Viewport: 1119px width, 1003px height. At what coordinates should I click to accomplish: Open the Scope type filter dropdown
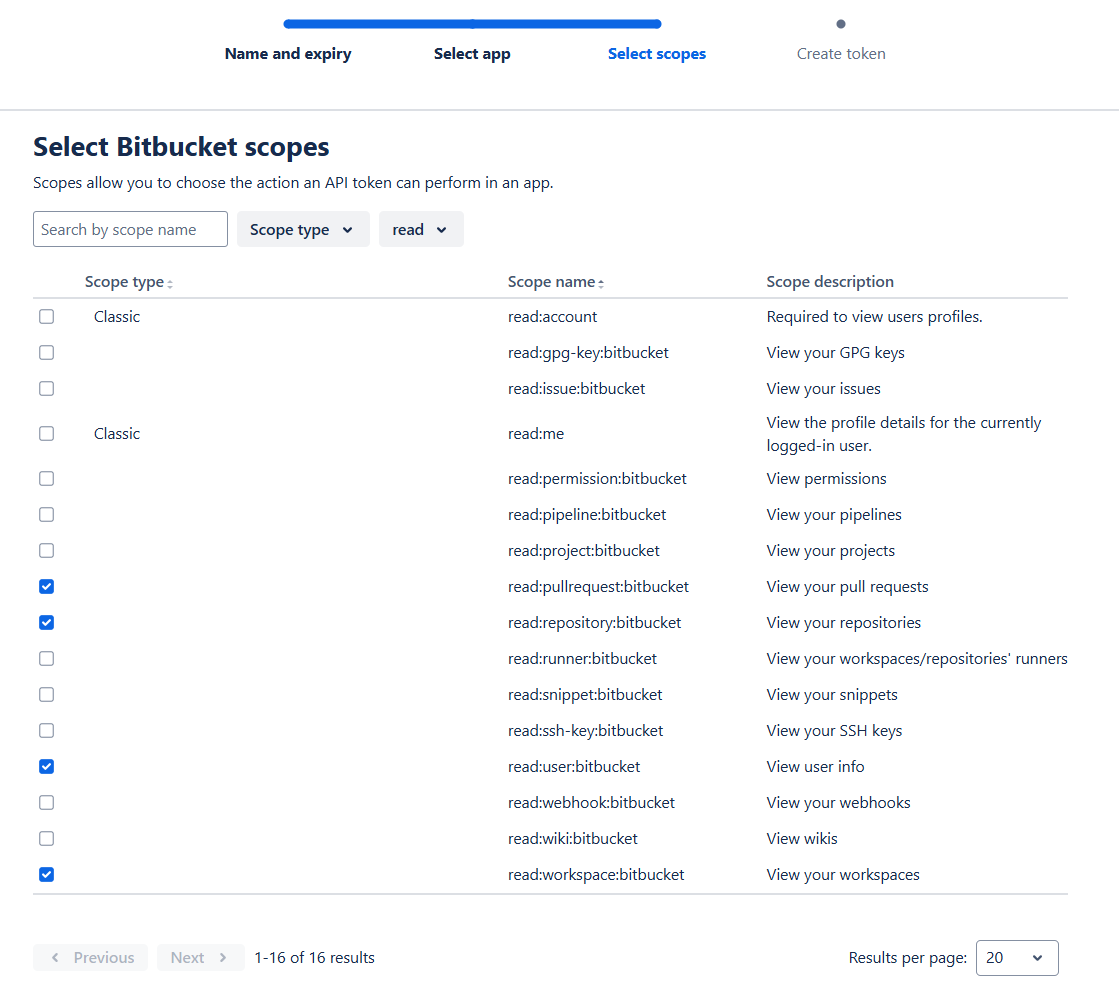pos(302,230)
